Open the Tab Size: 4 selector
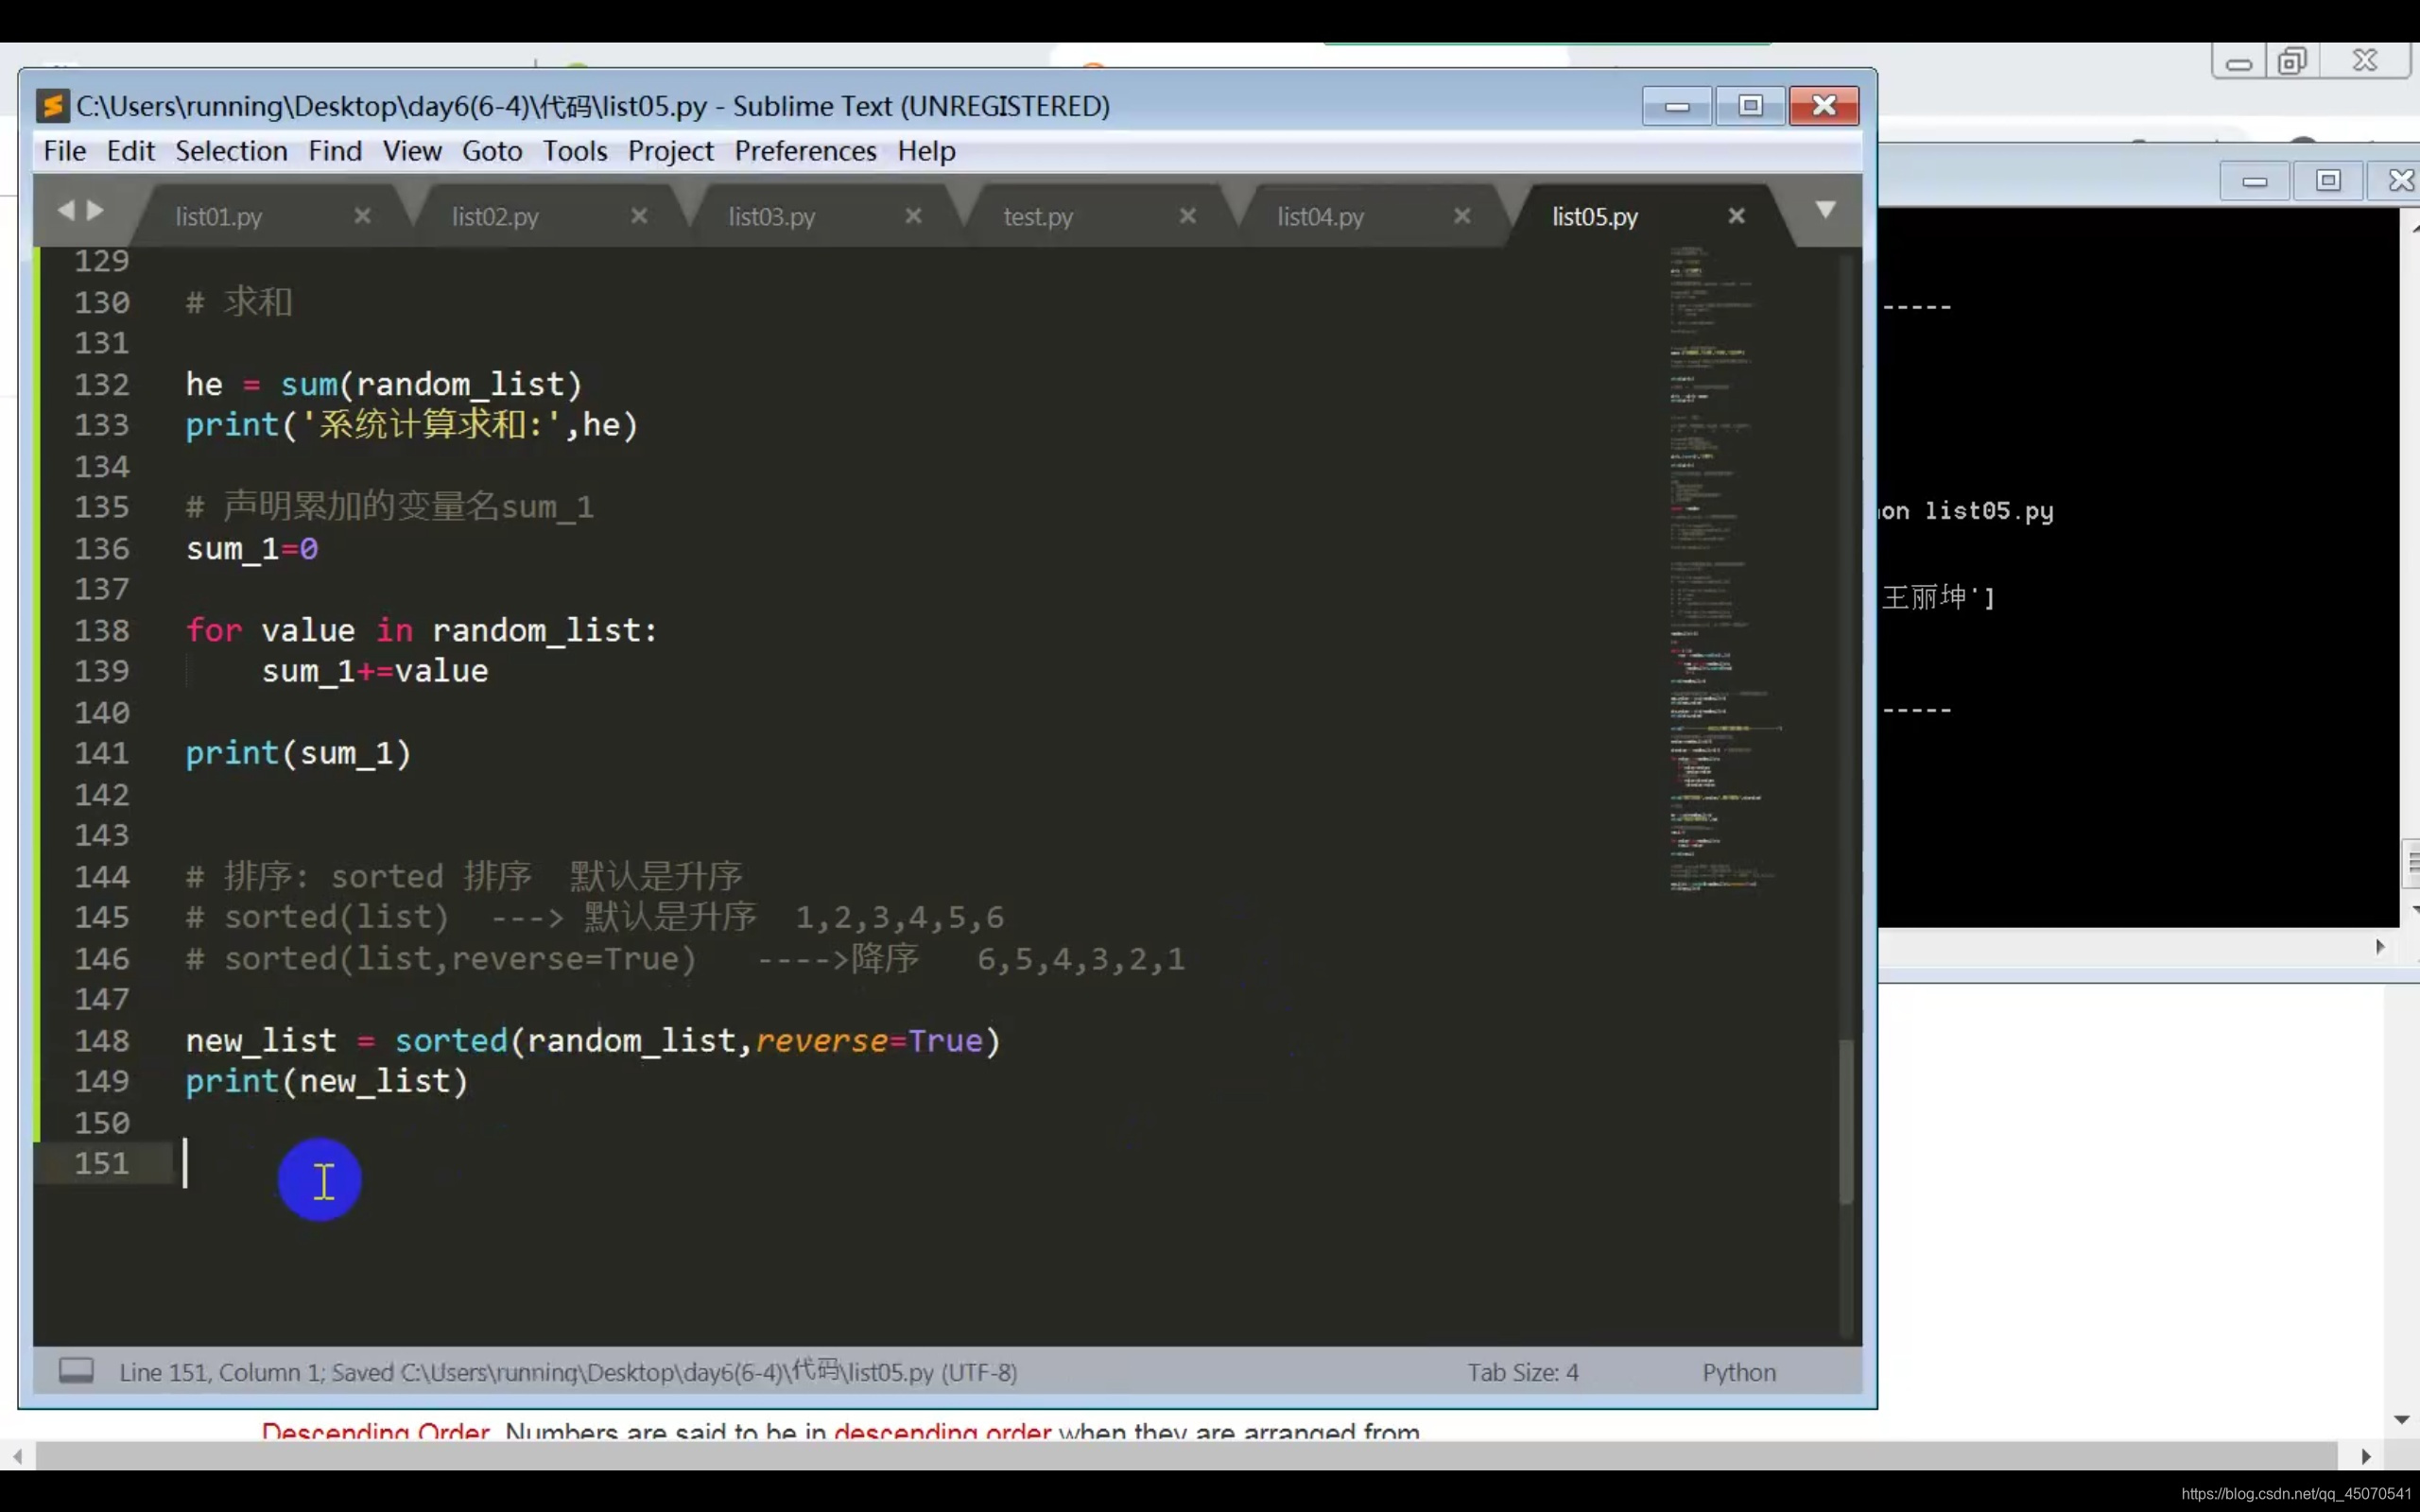 tap(1522, 1372)
